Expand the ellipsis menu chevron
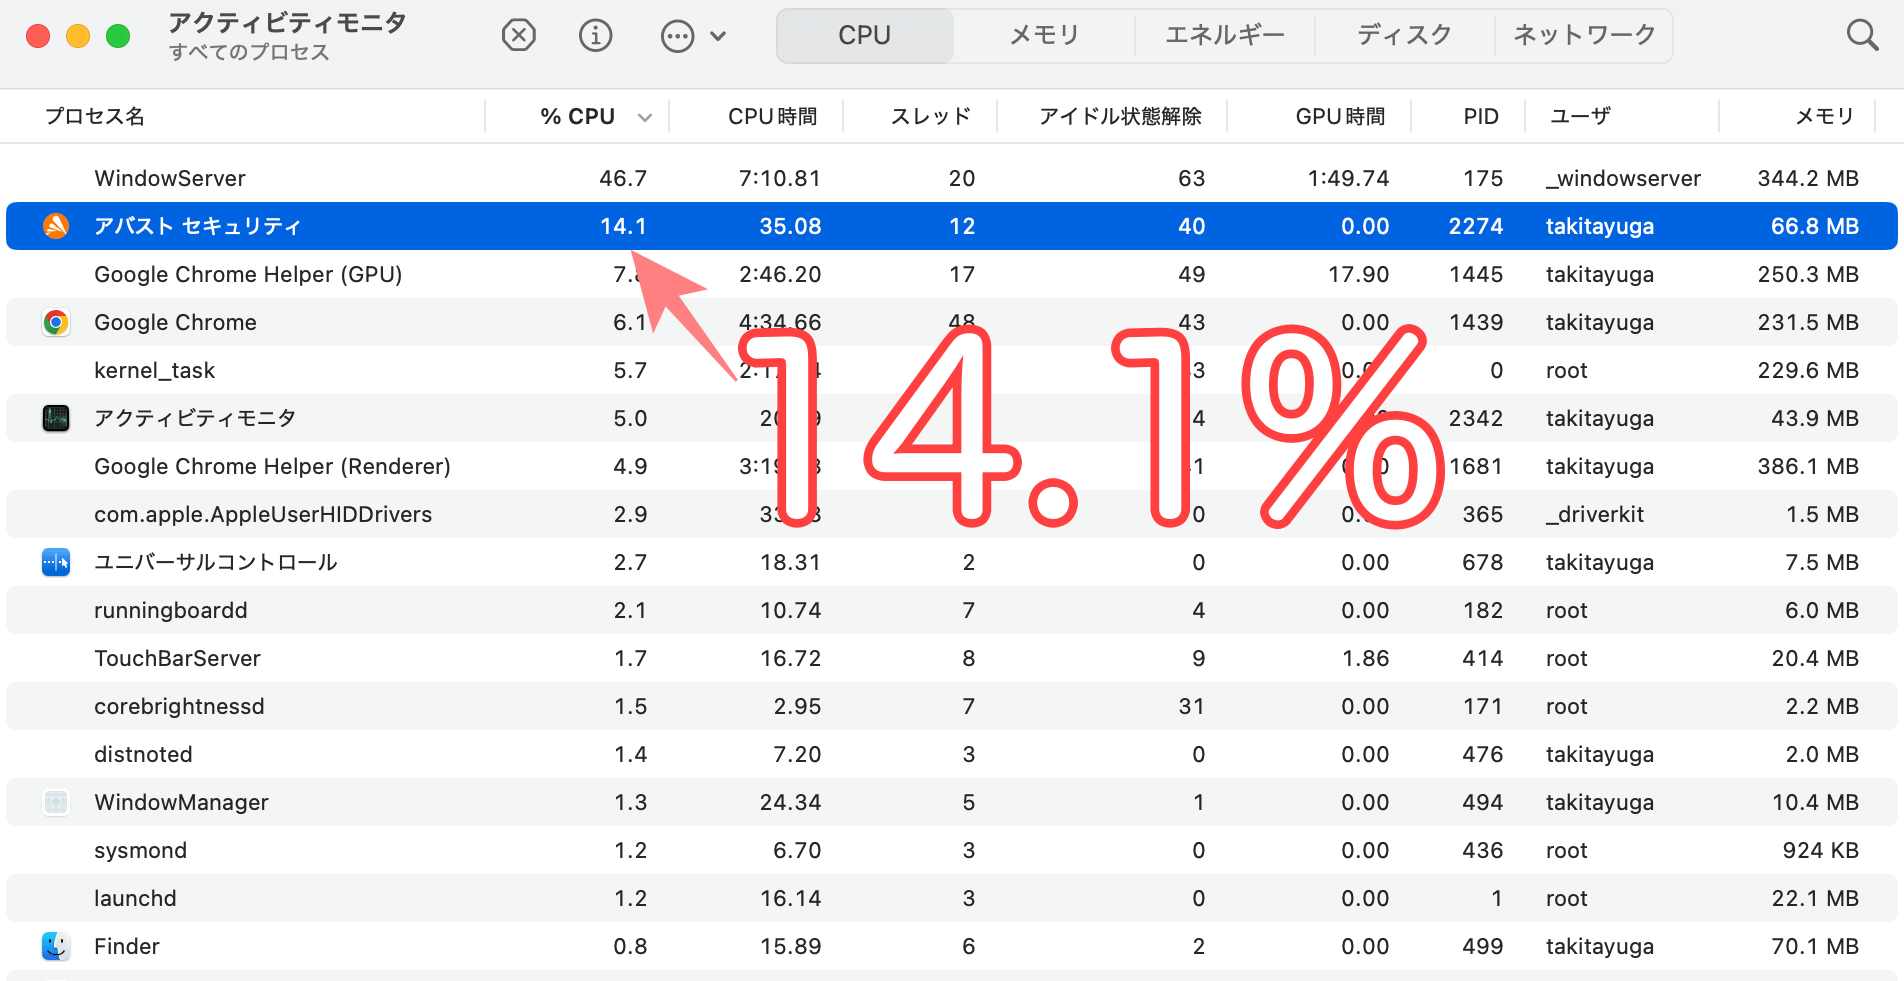1904x981 pixels. [x=718, y=37]
